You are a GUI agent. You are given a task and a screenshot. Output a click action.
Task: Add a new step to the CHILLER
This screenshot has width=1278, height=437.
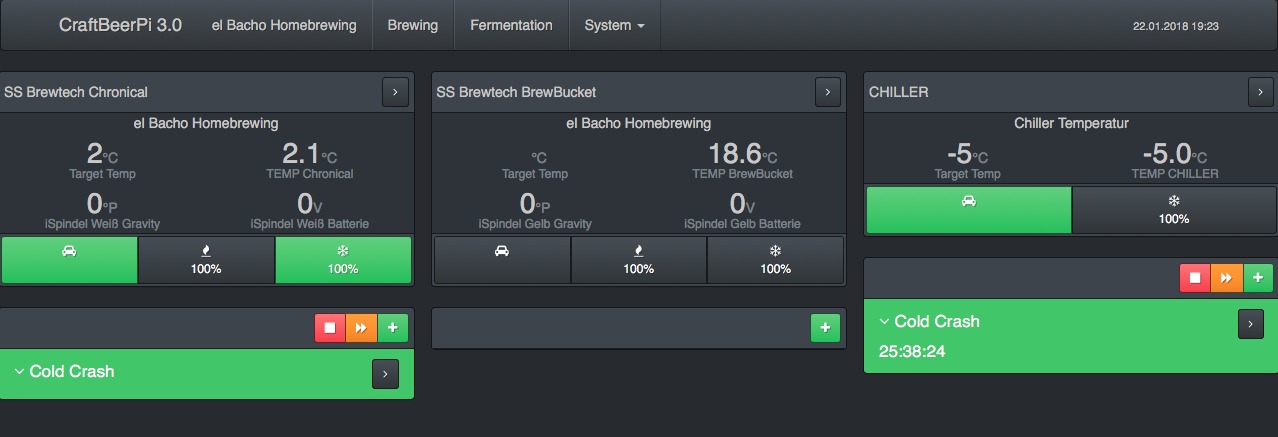coord(1257,277)
